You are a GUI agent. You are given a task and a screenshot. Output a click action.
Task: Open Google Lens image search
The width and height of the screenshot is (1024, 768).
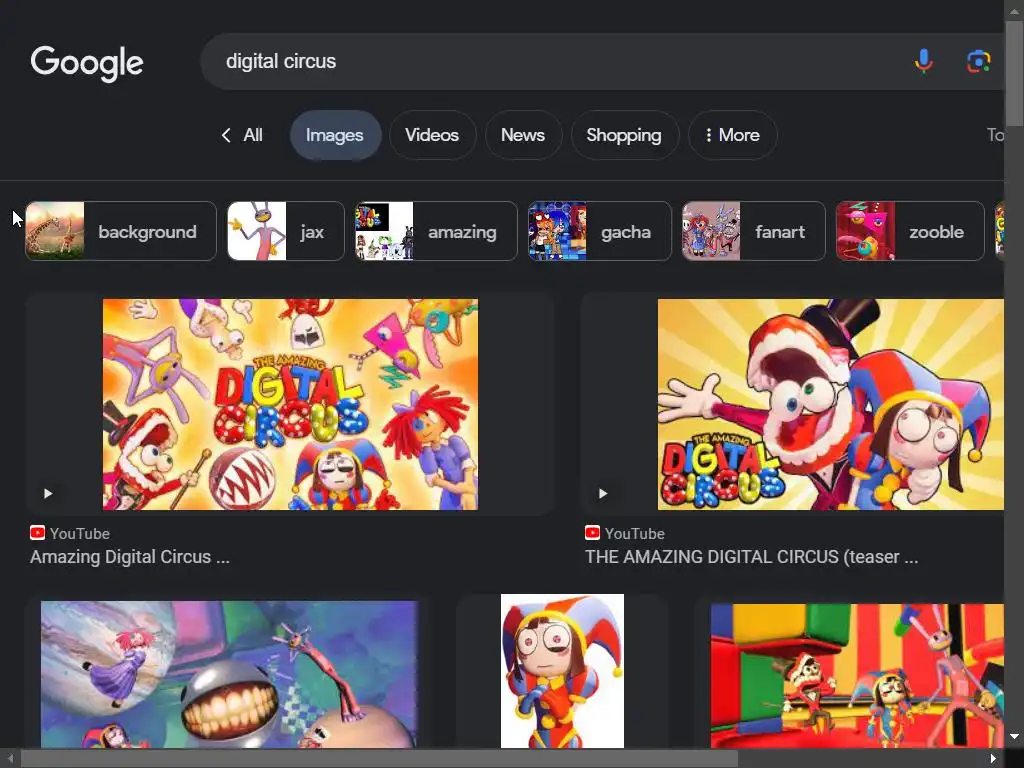[978, 61]
